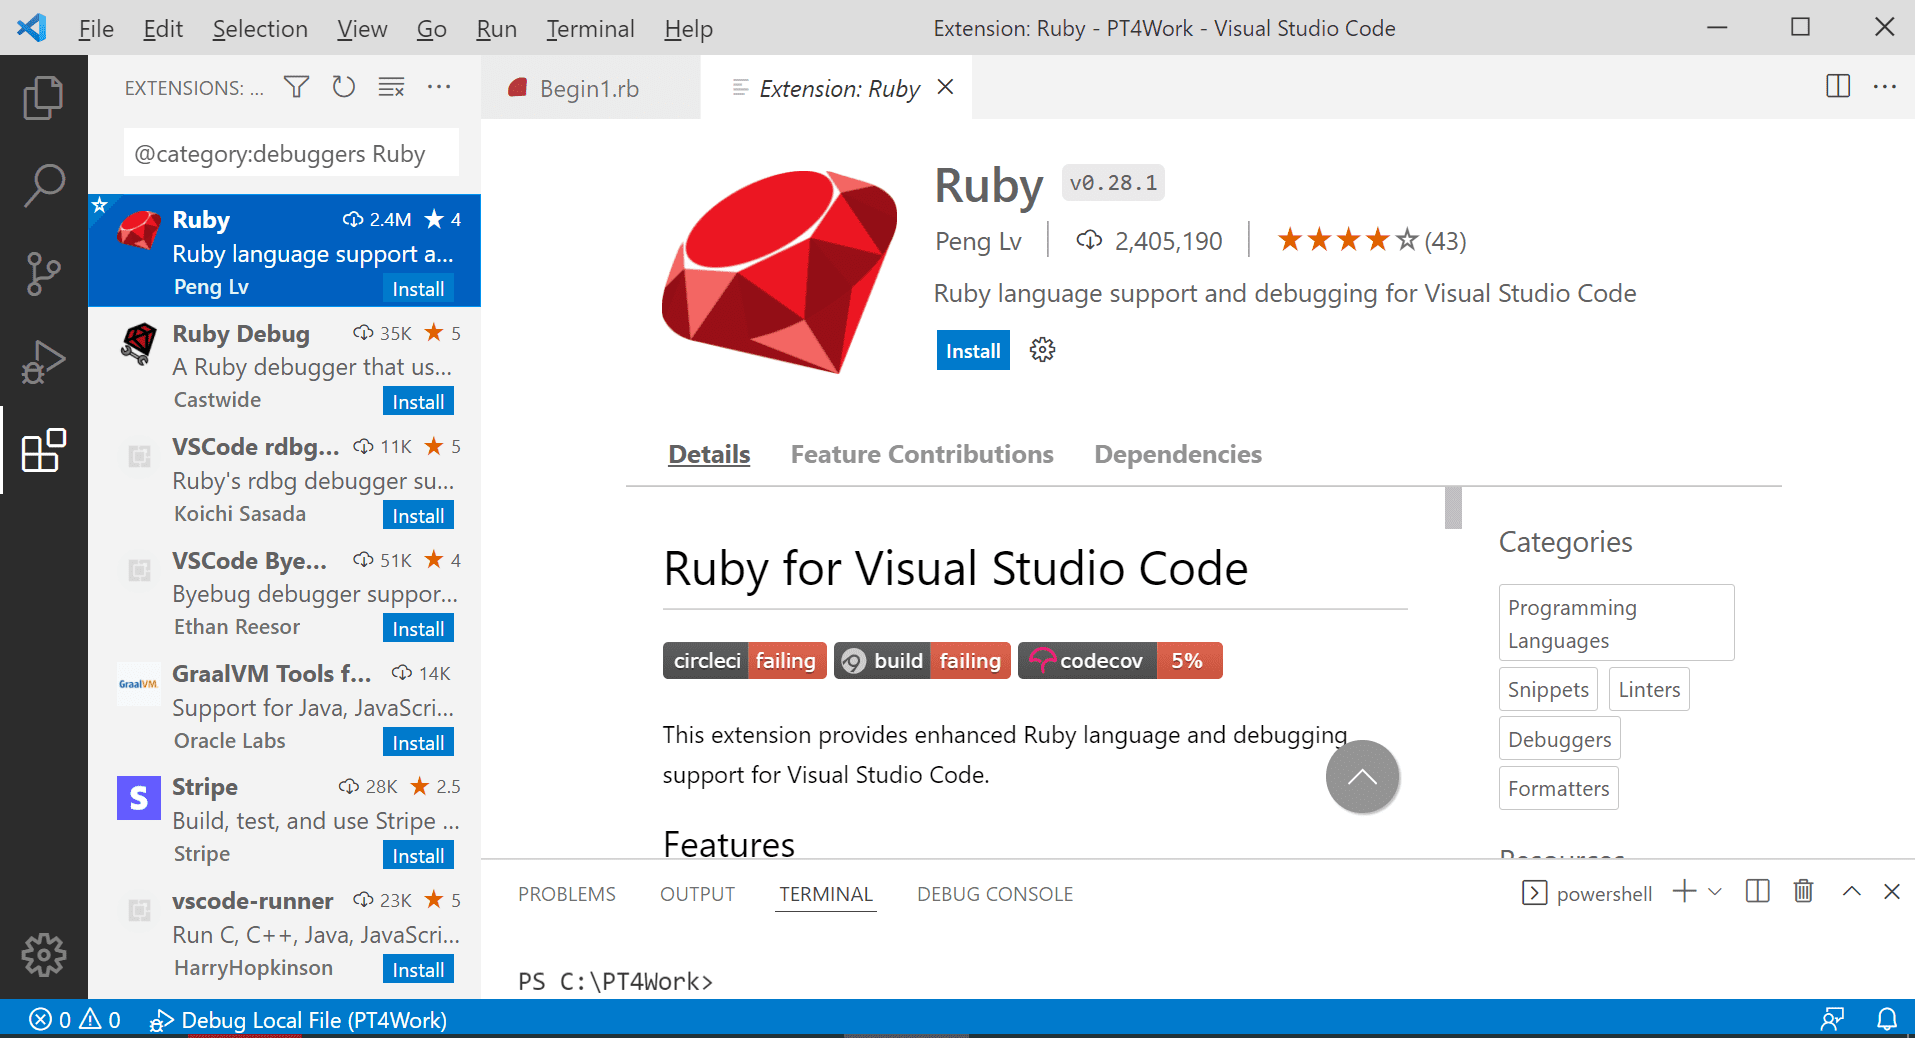Open the Selection menu
Image resolution: width=1915 pixels, height=1038 pixels.
[260, 28]
